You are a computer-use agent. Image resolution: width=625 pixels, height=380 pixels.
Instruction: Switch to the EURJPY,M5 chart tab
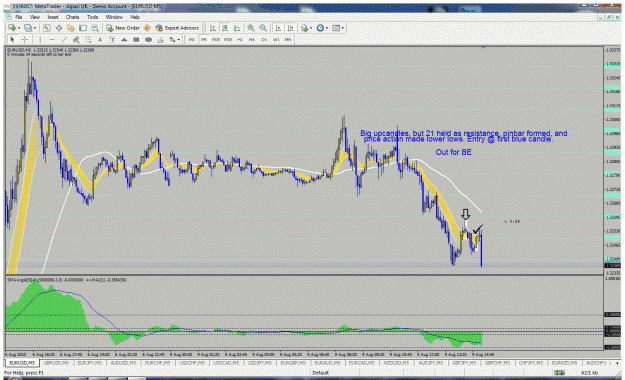tap(90, 363)
